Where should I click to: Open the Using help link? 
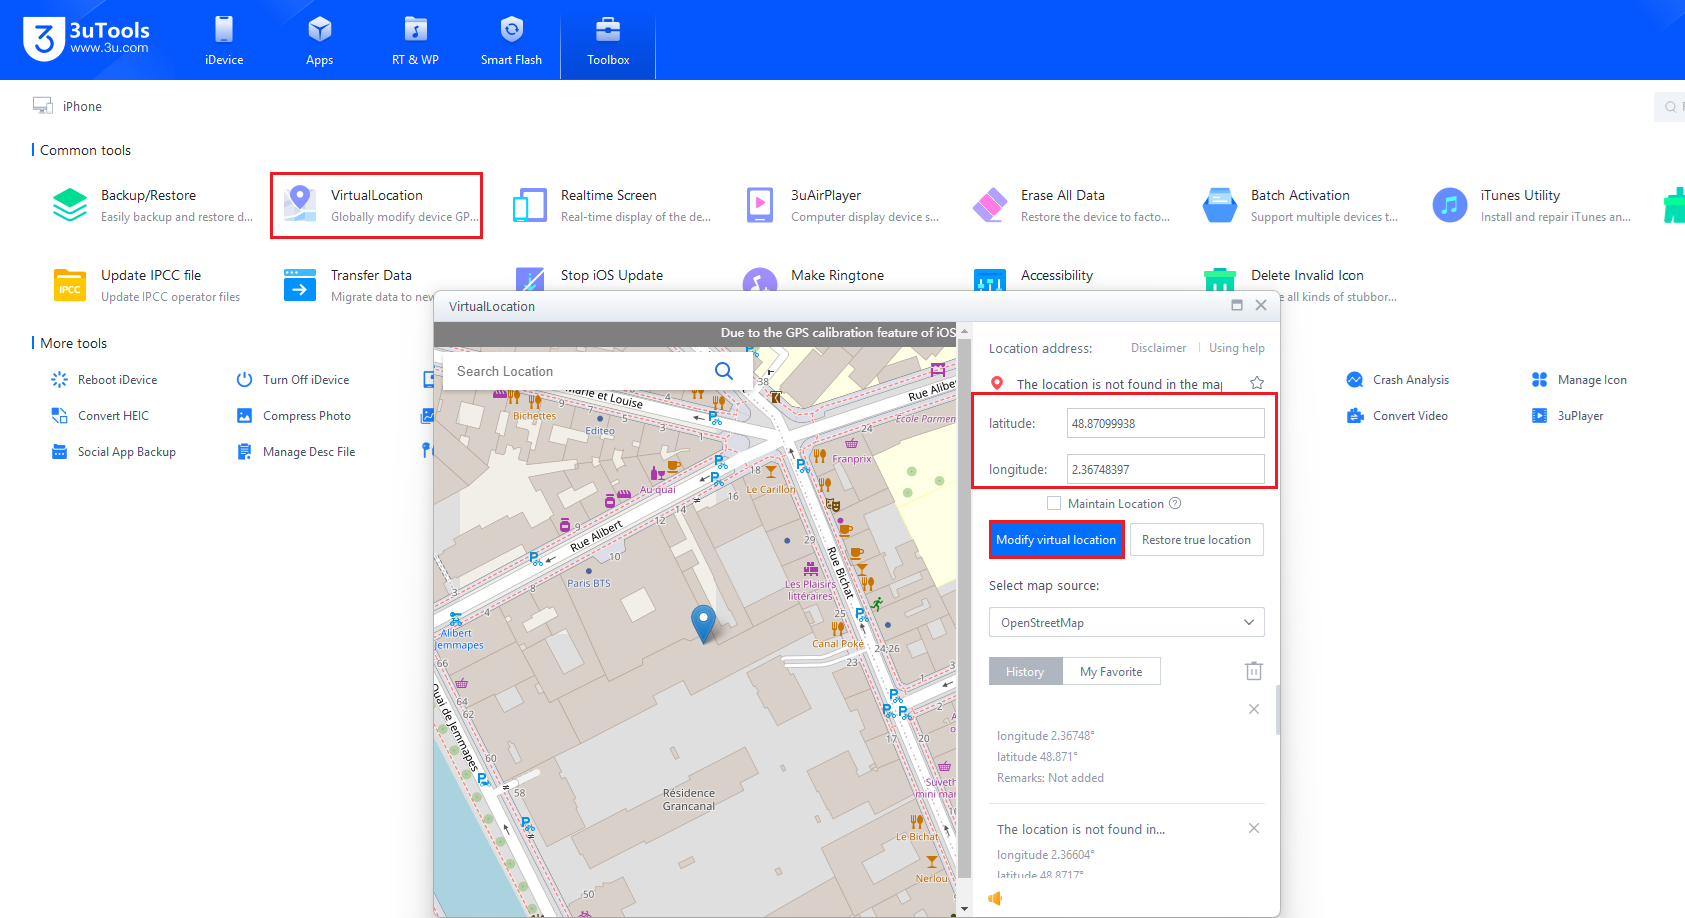pos(1236,348)
